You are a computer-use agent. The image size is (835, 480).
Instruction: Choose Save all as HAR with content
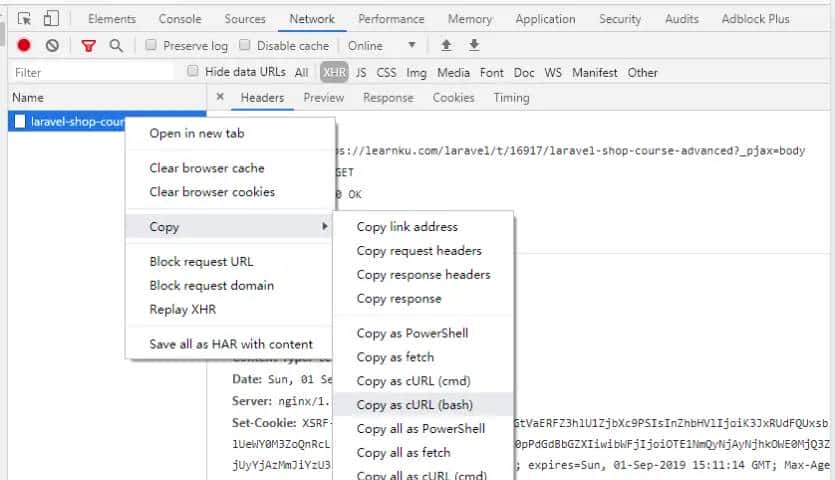point(230,344)
